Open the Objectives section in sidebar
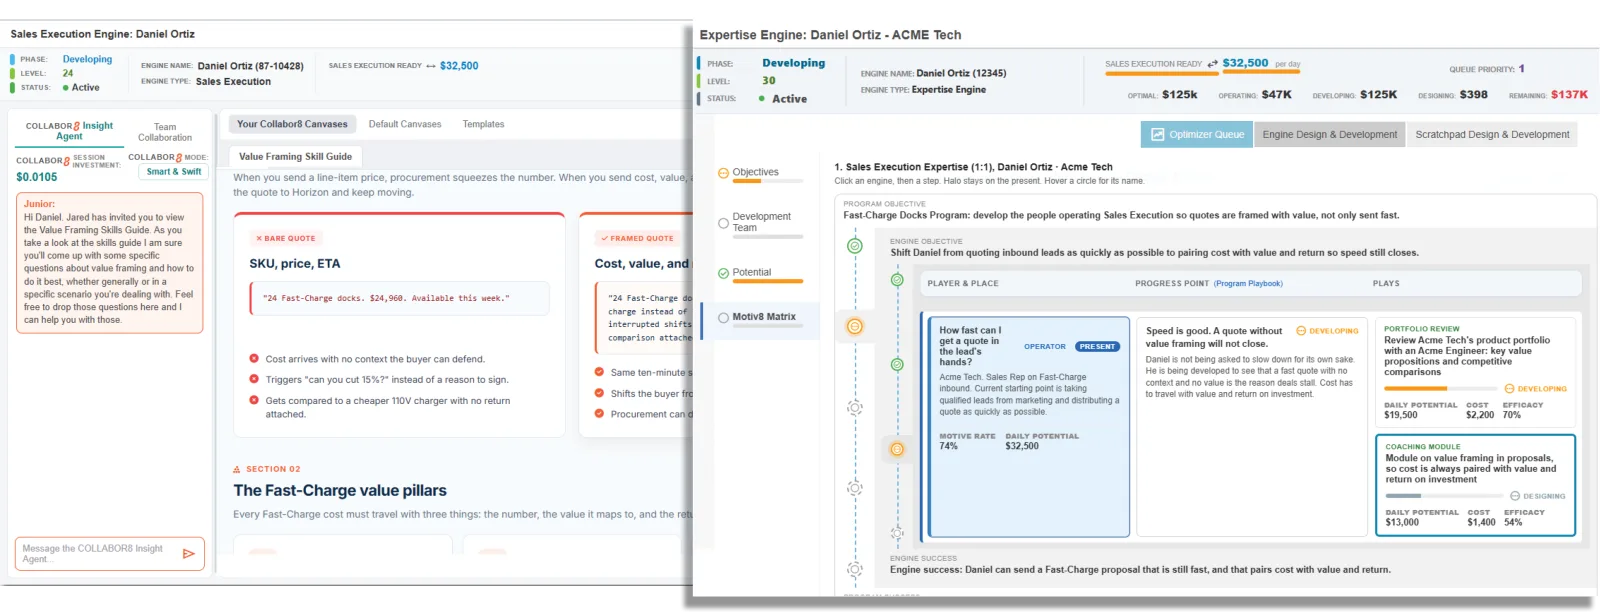This screenshot has height=612, width=1600. [755, 172]
